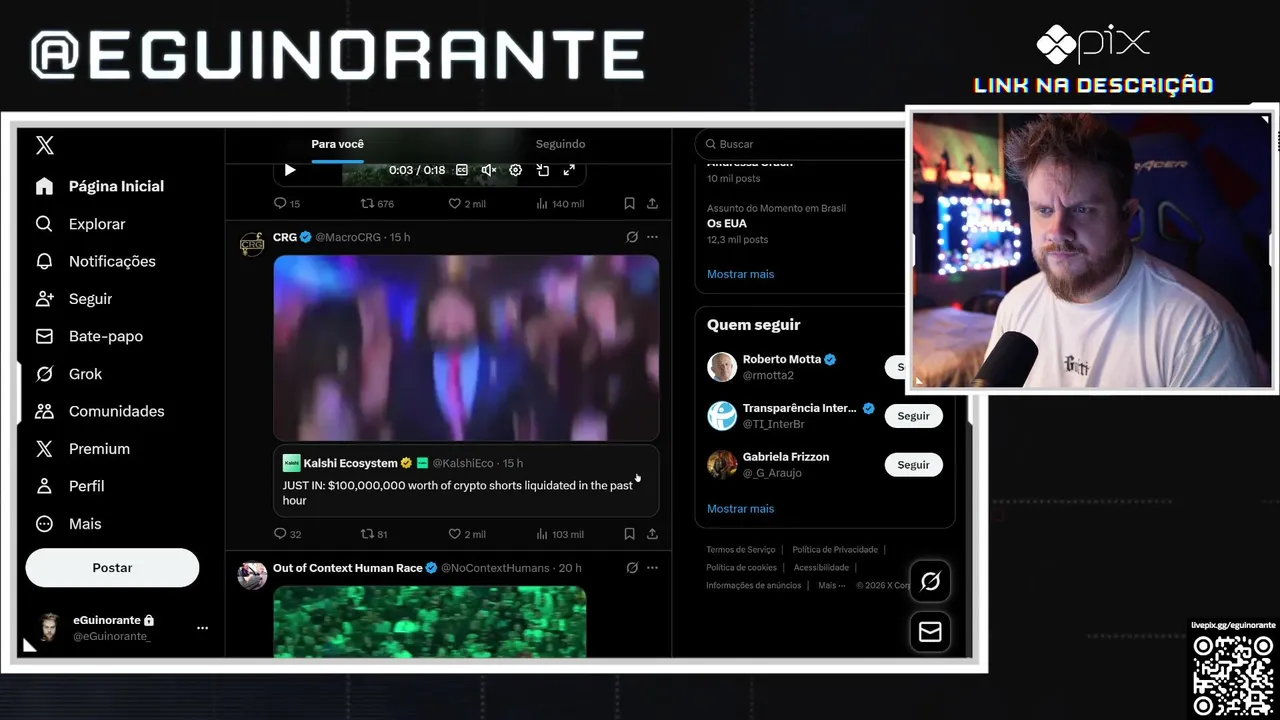
Task: Open the floating Grok button
Action: coord(930,581)
